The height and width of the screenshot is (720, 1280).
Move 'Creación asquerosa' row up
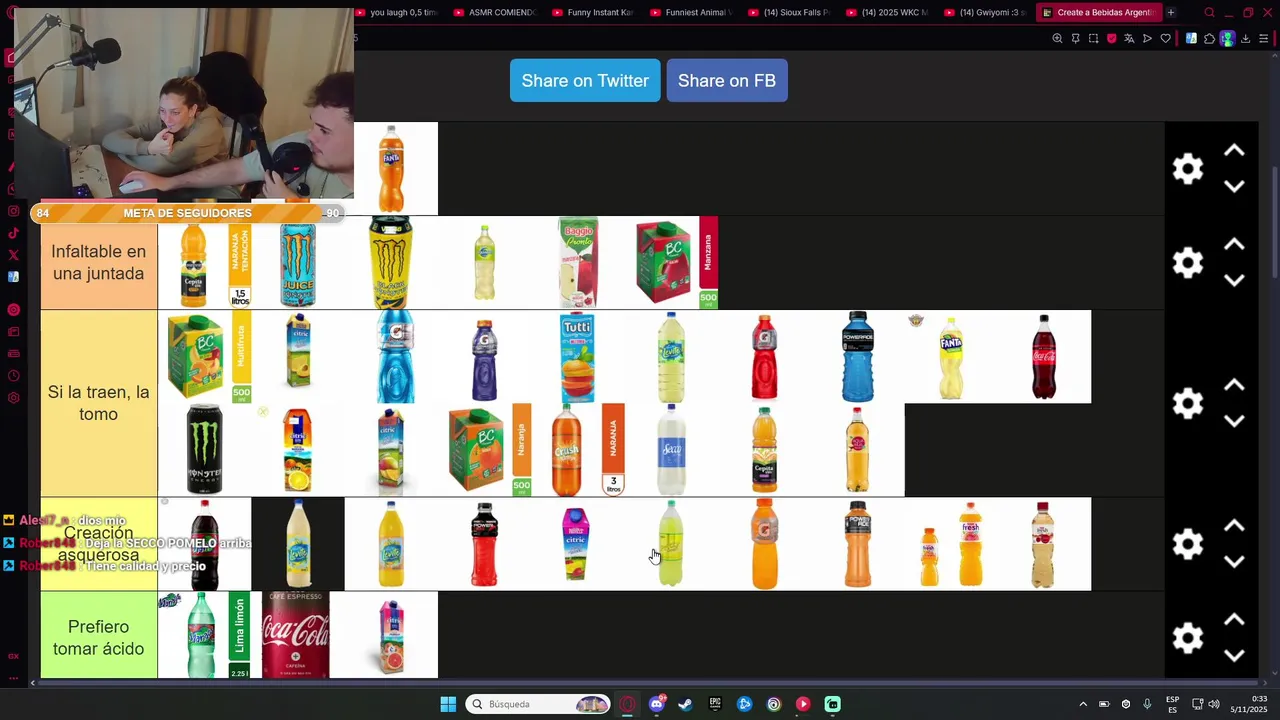click(x=1234, y=527)
